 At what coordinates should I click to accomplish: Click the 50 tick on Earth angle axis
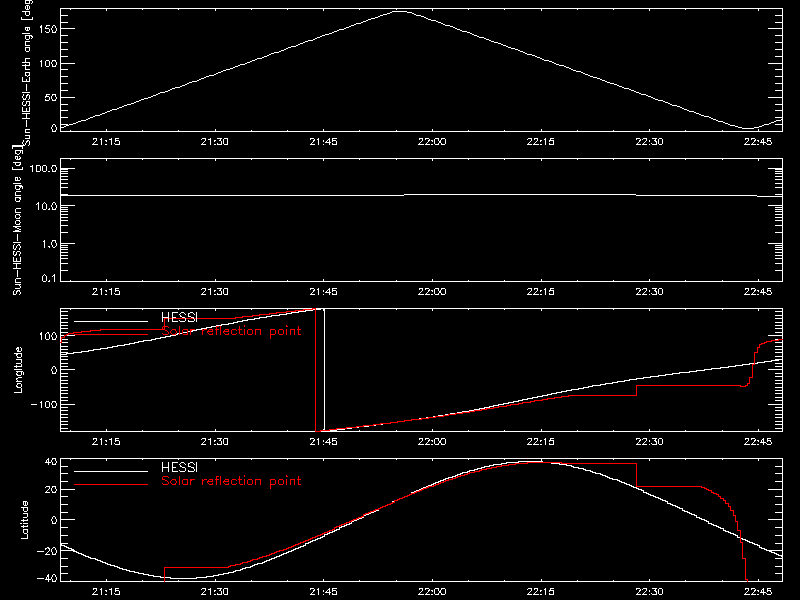pos(51,97)
